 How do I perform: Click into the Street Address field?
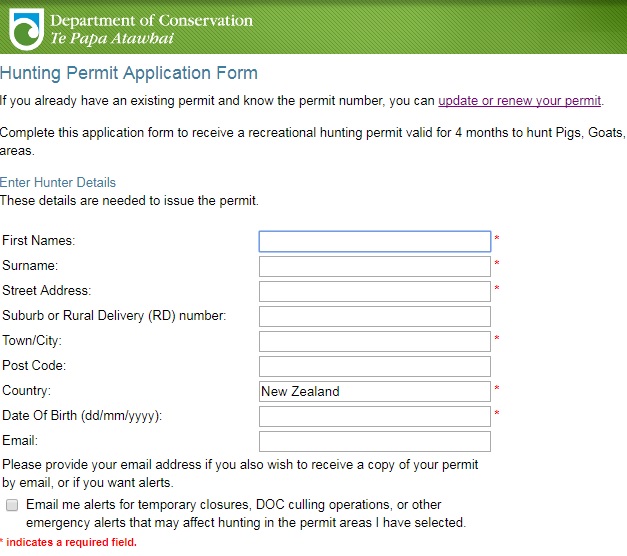[375, 291]
